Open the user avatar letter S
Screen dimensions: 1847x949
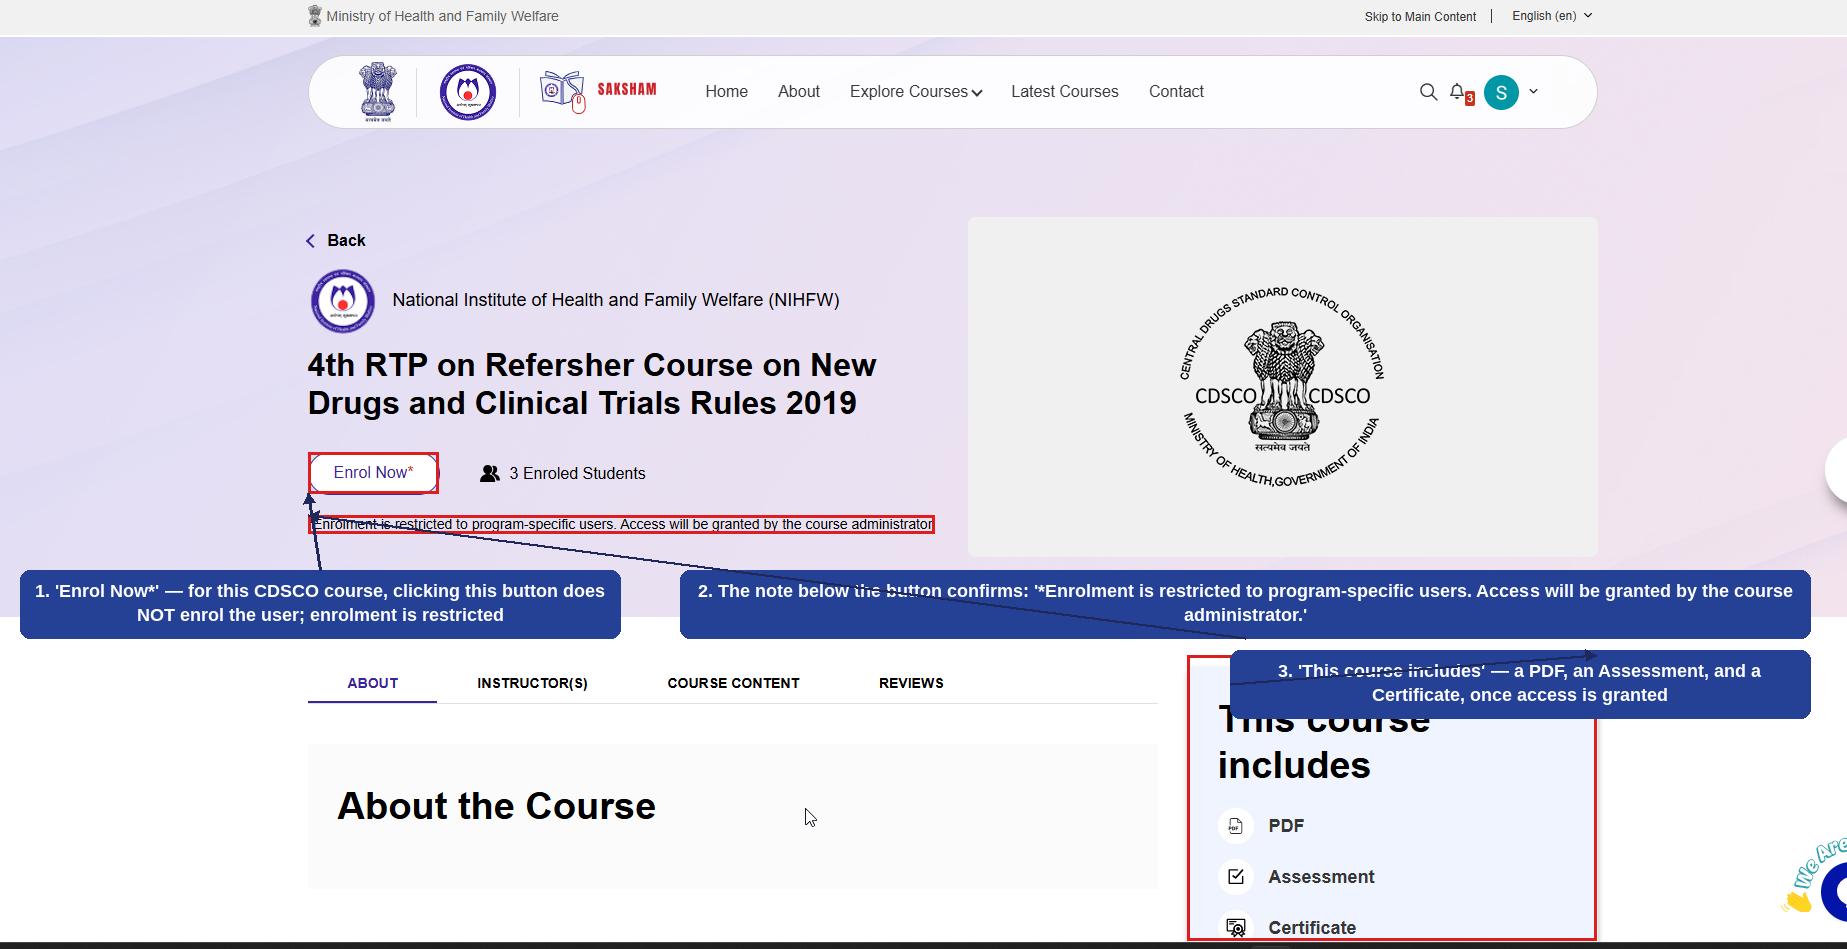click(1501, 92)
